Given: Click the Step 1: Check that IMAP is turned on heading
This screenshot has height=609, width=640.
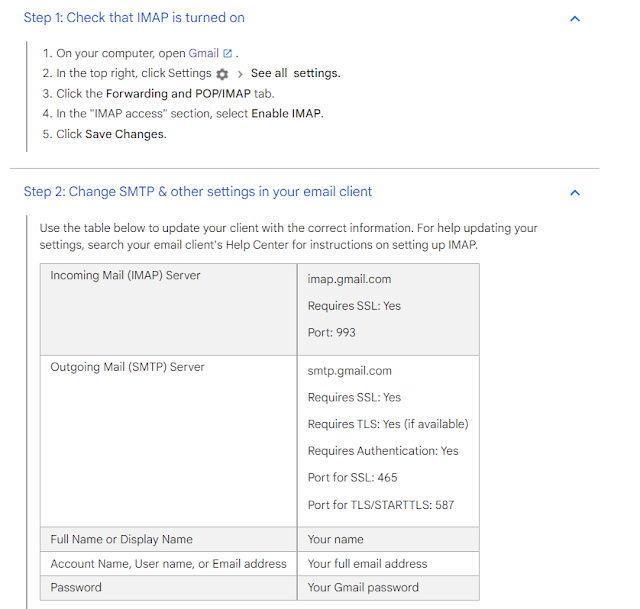Looking at the screenshot, I should click(134, 18).
